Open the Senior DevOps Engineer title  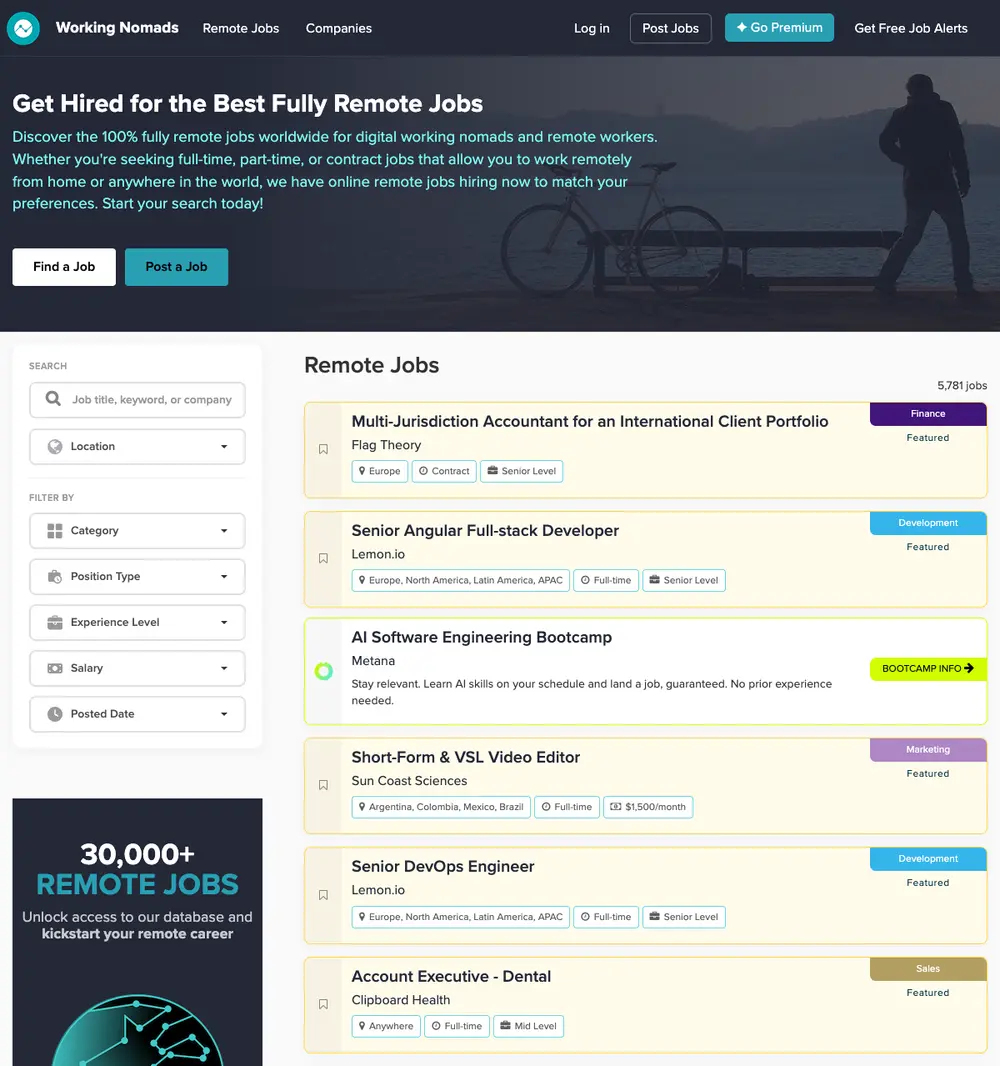pyautogui.click(x=443, y=866)
